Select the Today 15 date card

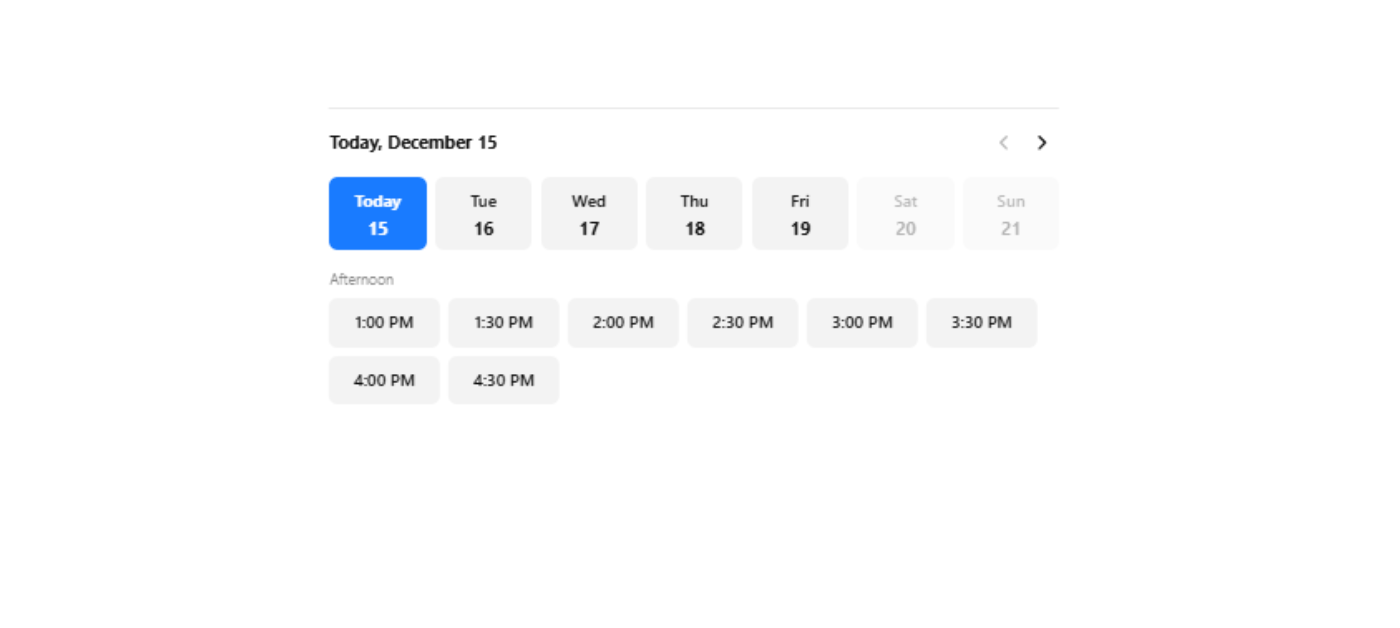coord(377,213)
